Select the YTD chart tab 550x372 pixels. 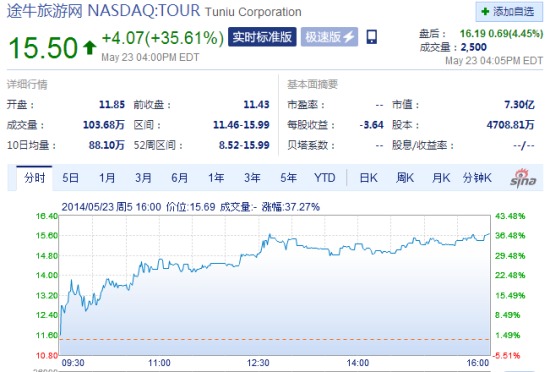pyautogui.click(x=325, y=178)
